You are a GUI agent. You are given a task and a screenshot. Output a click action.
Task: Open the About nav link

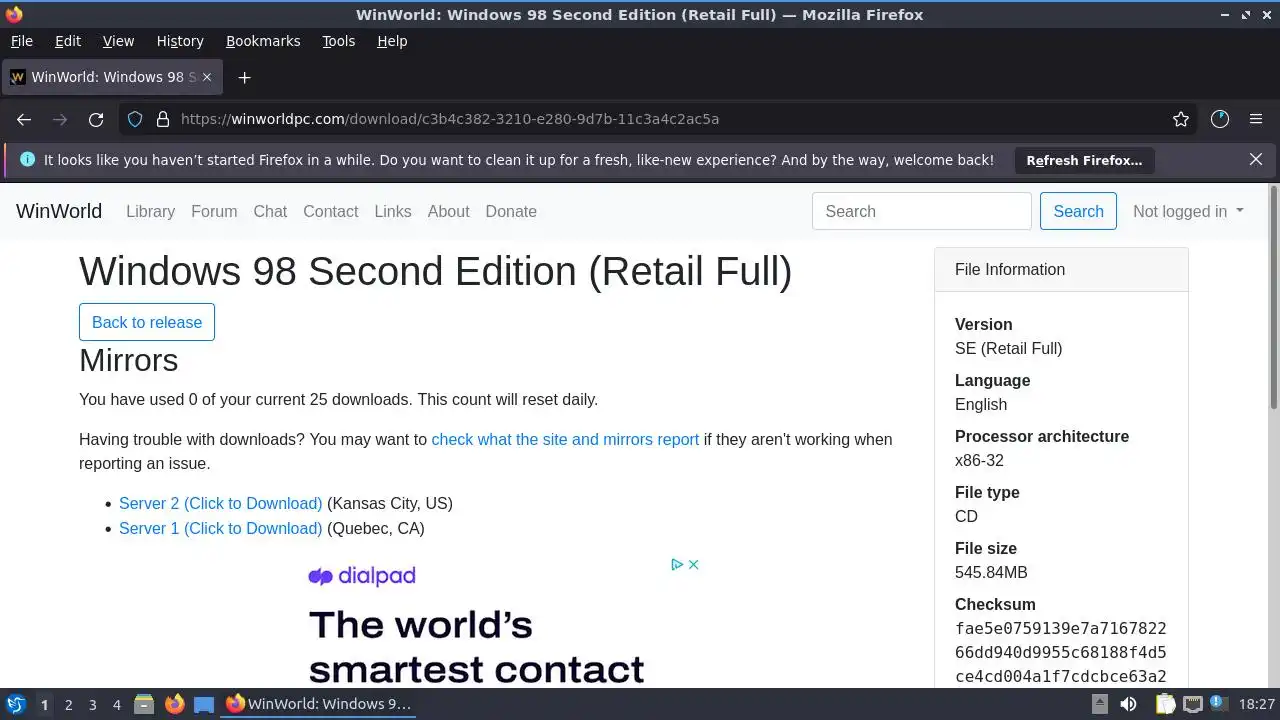[448, 211]
